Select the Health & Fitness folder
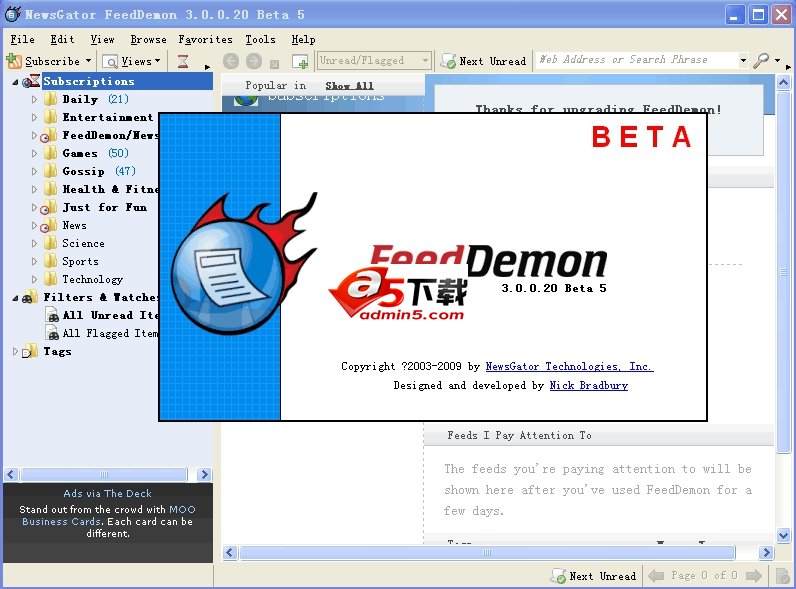This screenshot has width=796, height=589. [x=110, y=189]
